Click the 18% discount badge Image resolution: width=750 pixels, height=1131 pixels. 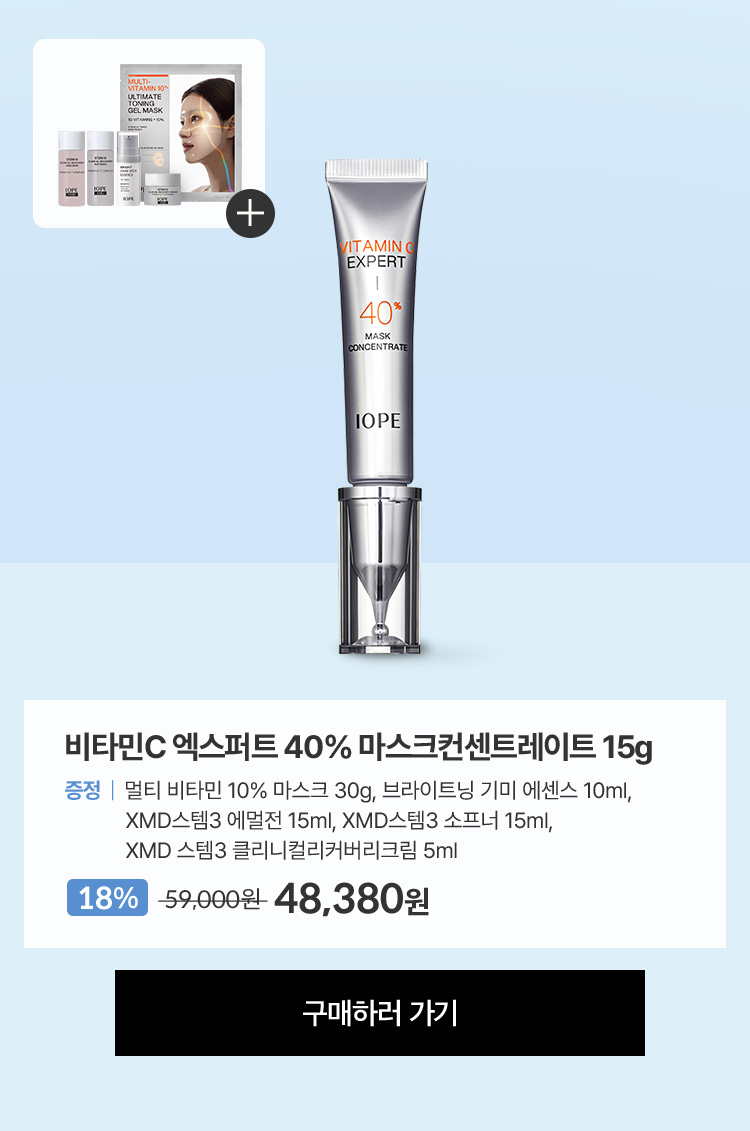107,898
